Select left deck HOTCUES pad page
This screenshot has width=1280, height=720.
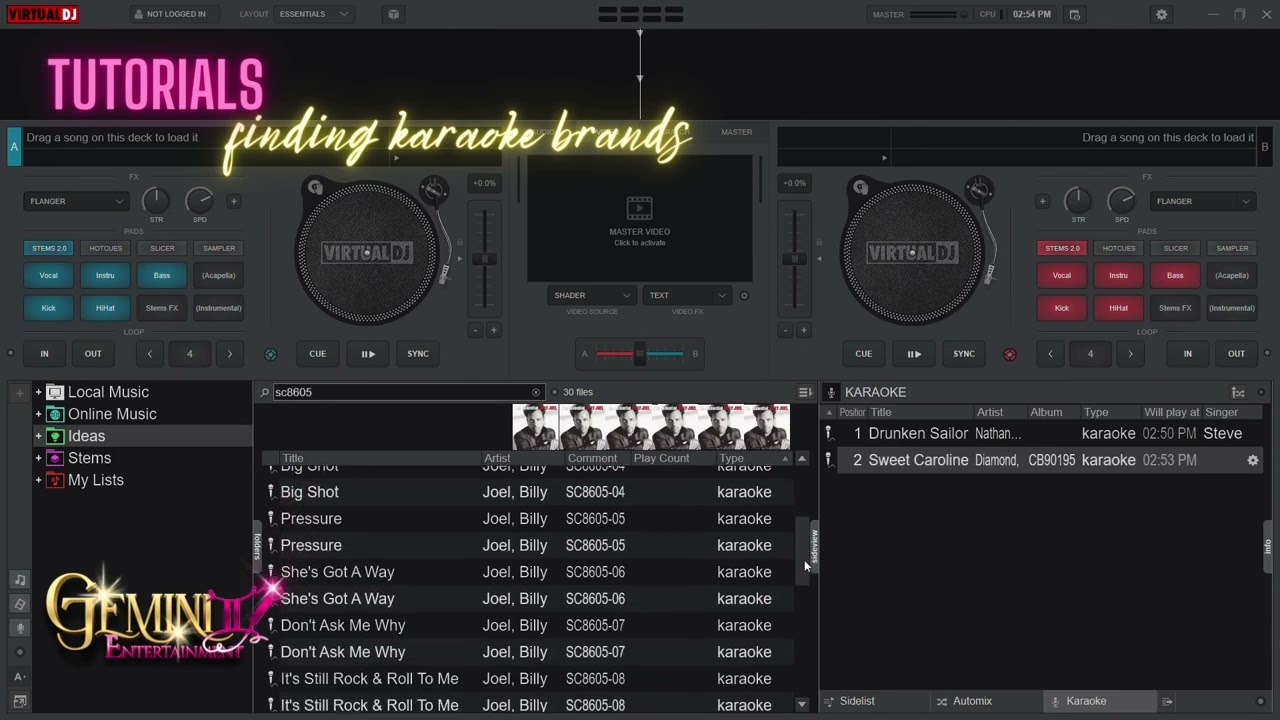(x=105, y=248)
